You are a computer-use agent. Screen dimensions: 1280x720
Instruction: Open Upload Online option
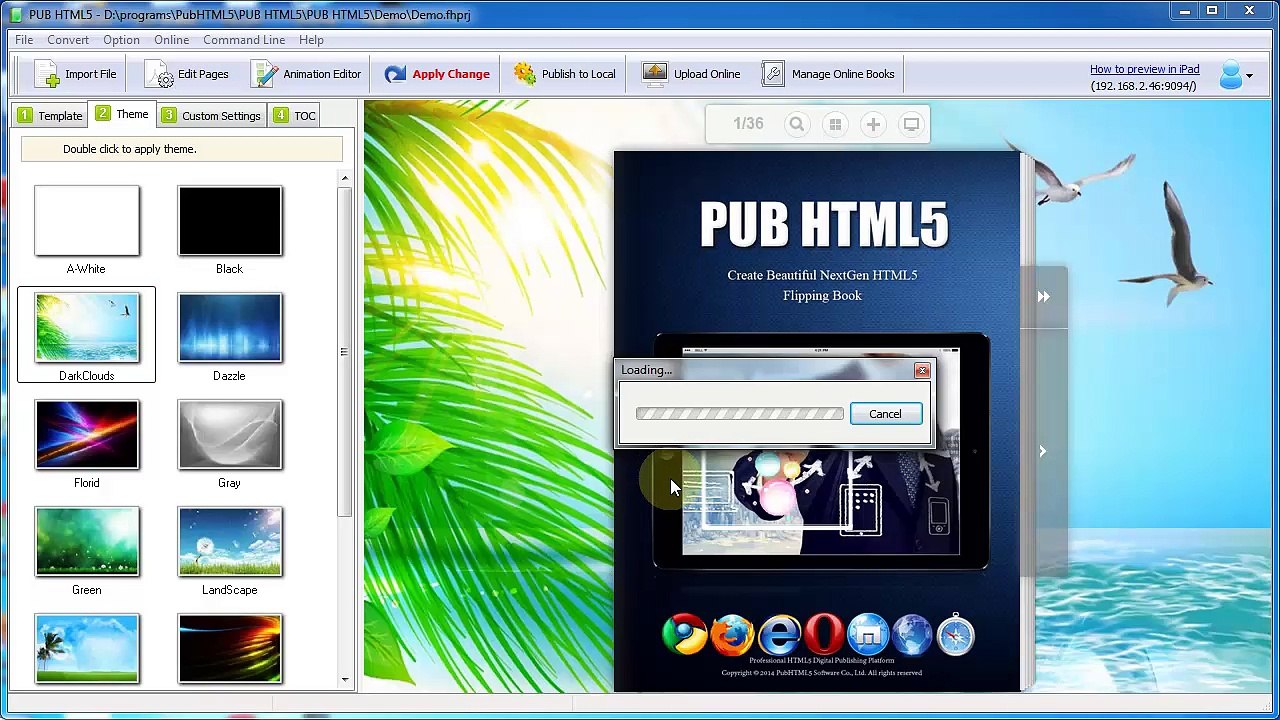click(x=691, y=74)
